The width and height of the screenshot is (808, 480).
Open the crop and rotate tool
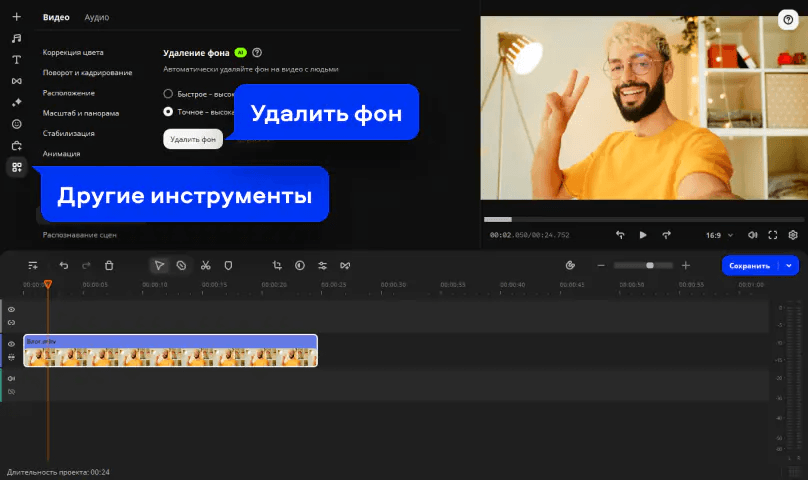pos(277,266)
